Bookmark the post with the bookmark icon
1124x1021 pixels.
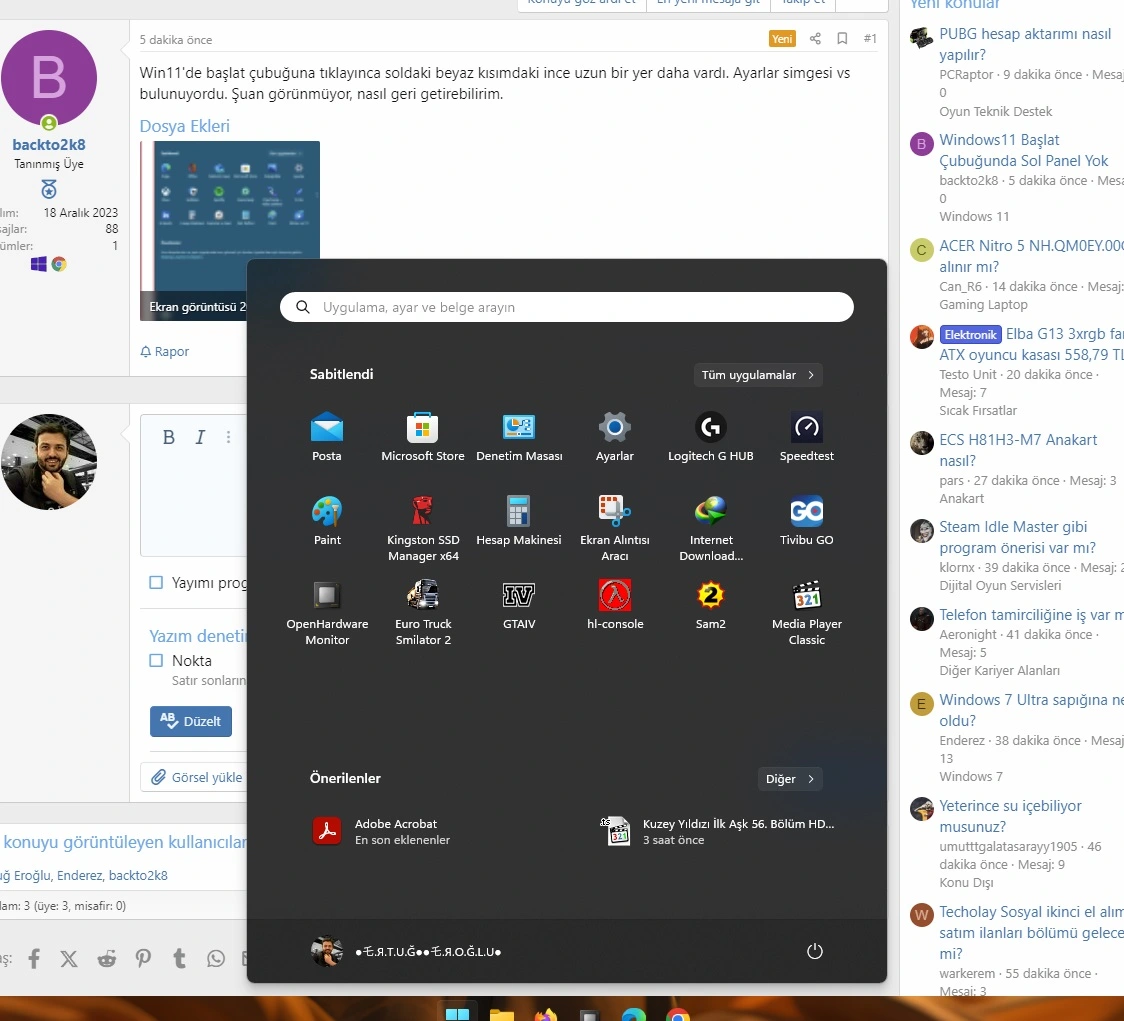point(842,39)
